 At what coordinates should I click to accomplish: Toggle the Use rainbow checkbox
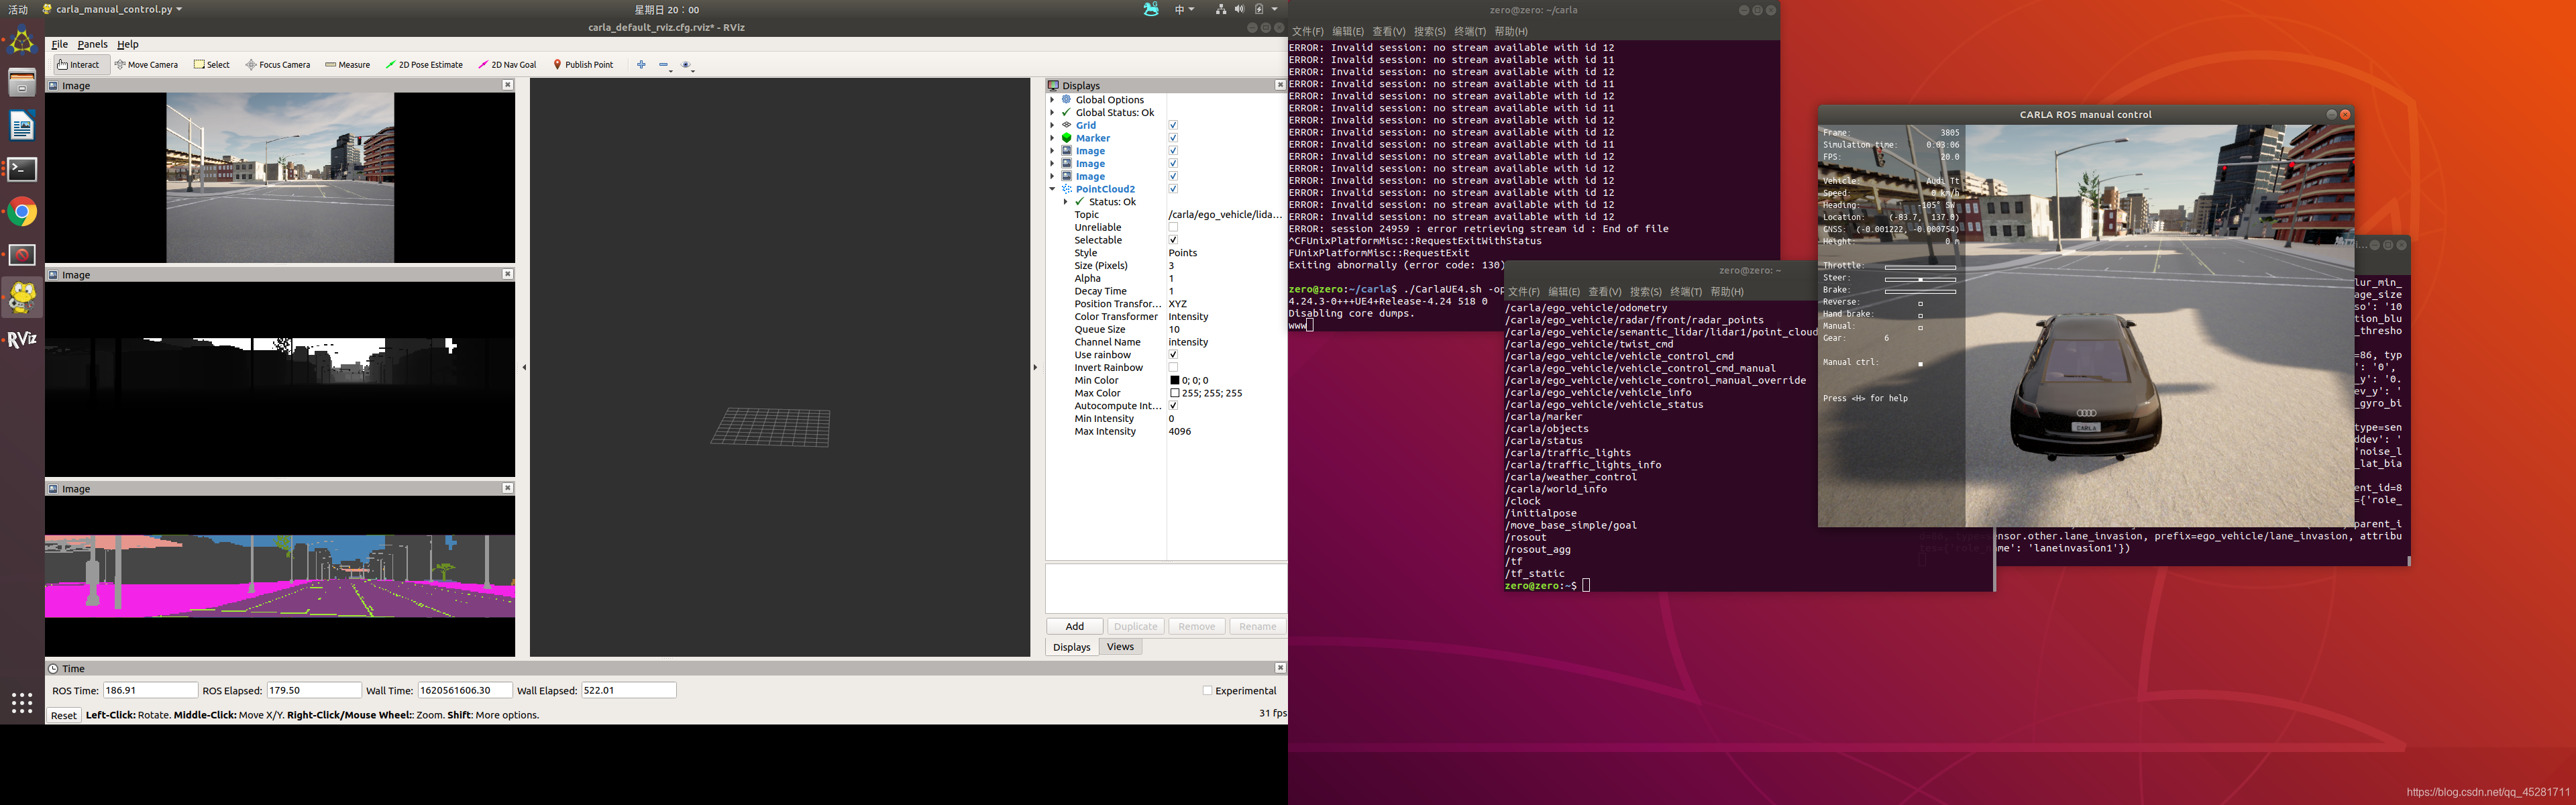pos(1173,355)
